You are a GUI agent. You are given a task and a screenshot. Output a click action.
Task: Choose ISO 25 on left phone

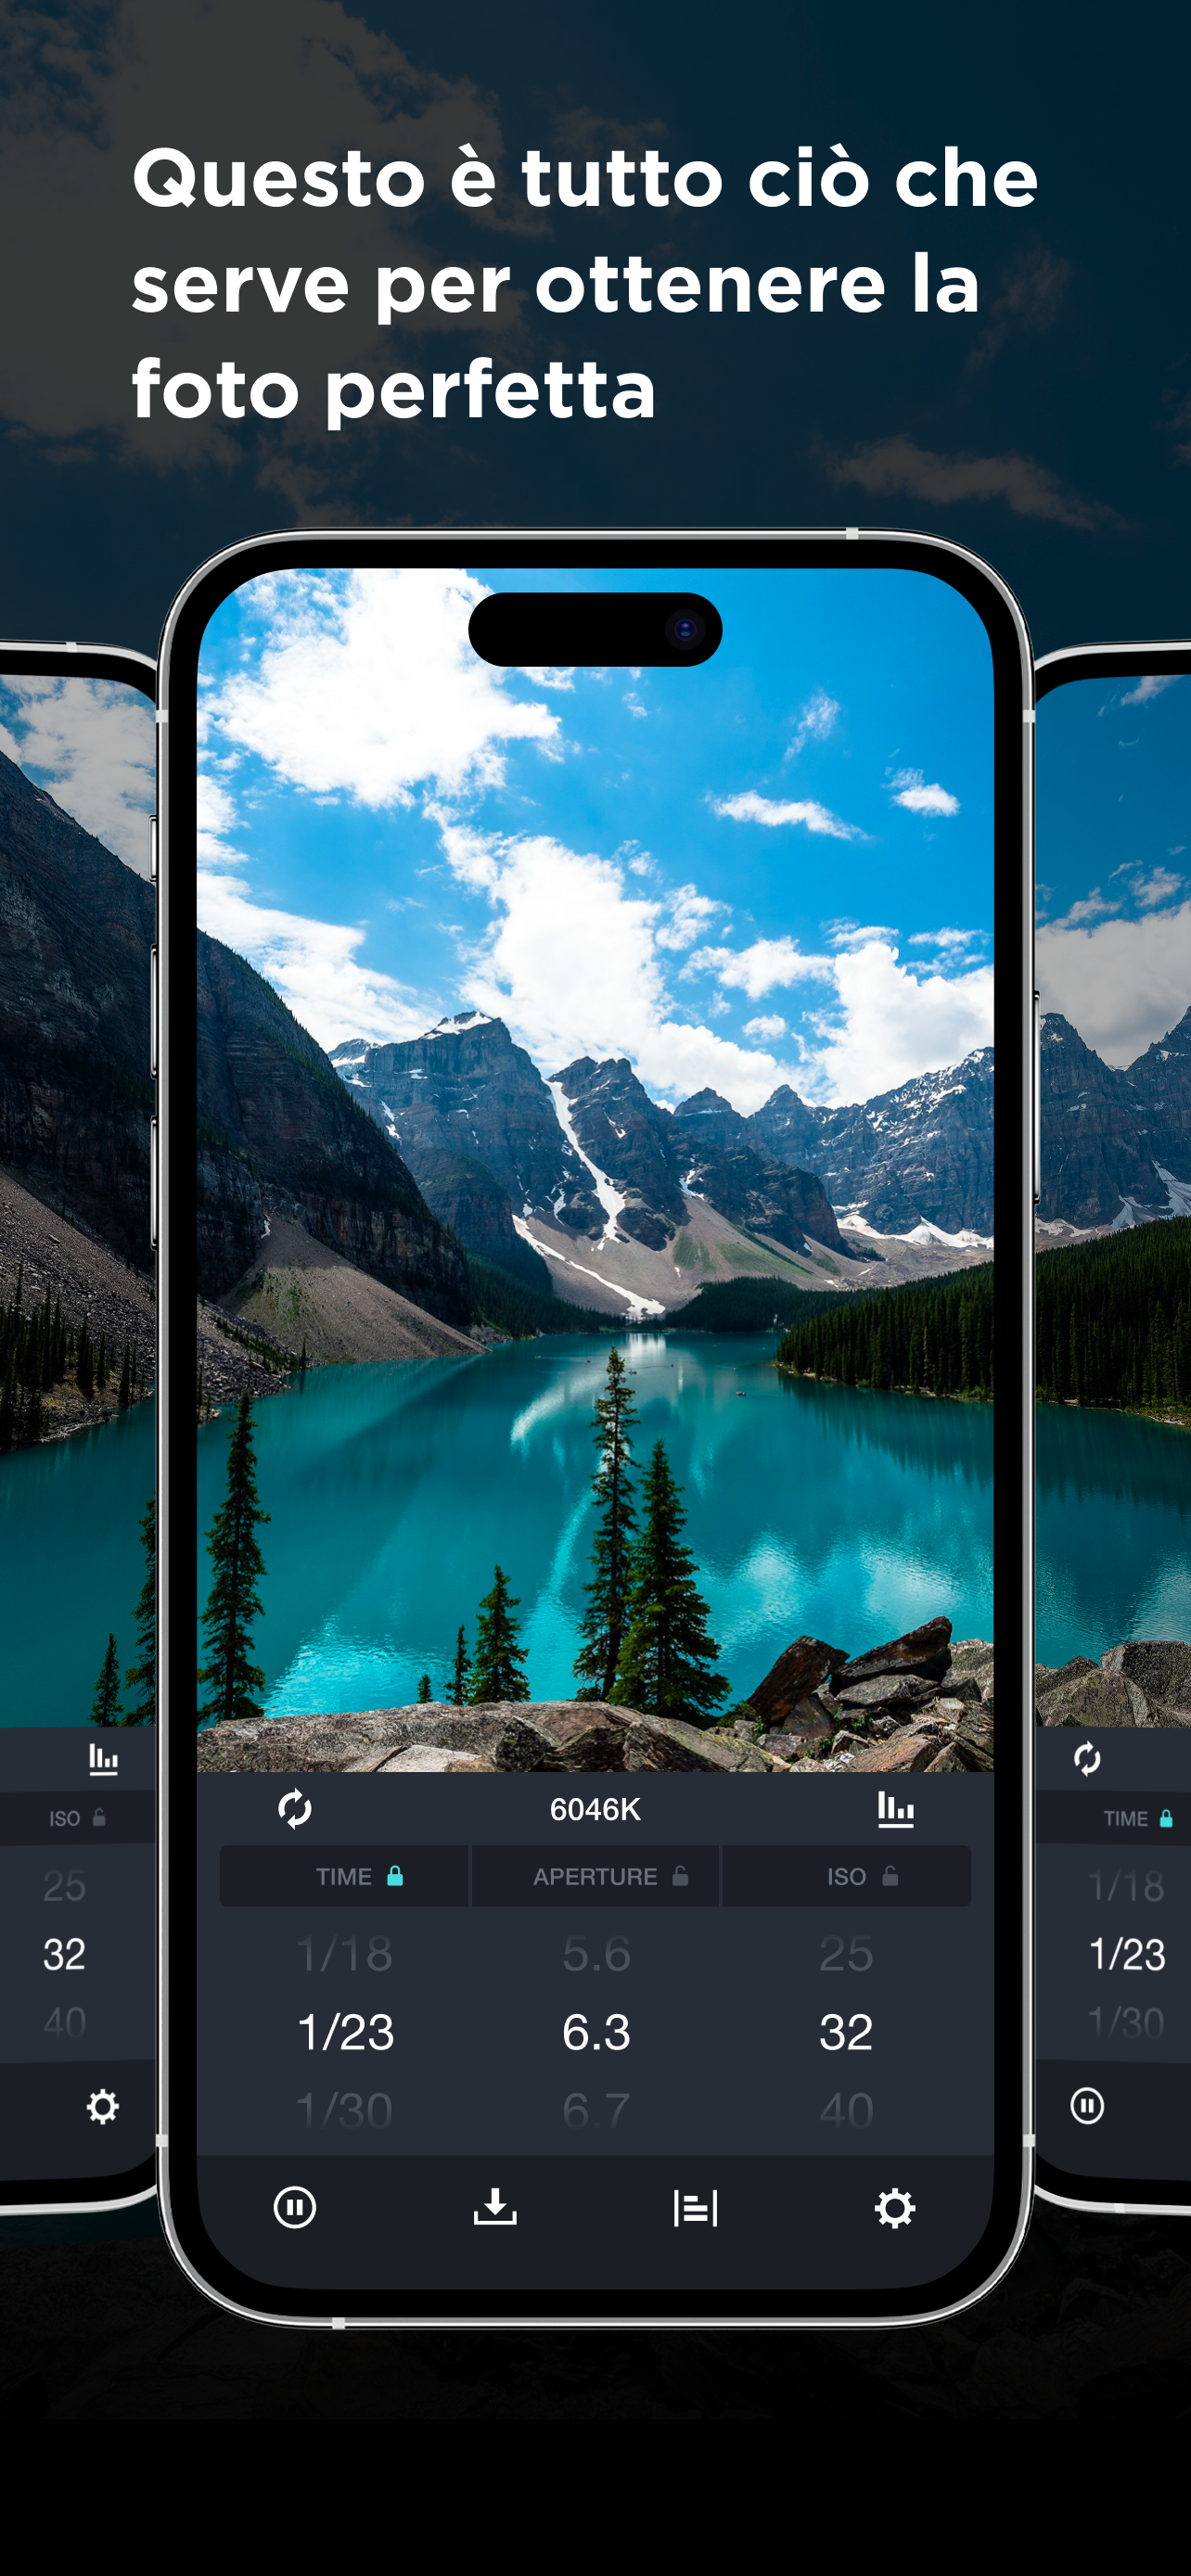click(x=64, y=1886)
